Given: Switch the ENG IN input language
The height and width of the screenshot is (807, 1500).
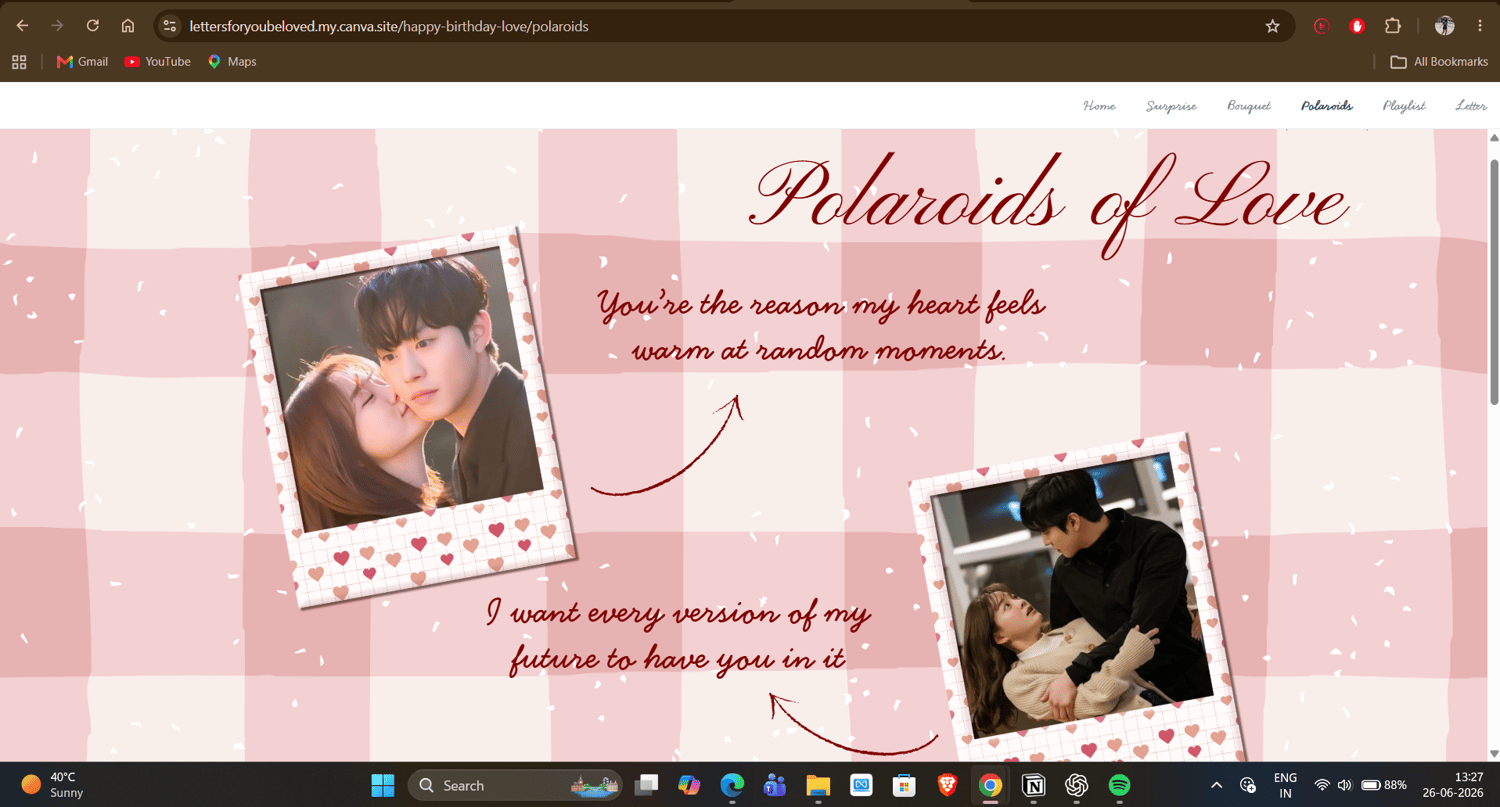Looking at the screenshot, I should click(1285, 785).
